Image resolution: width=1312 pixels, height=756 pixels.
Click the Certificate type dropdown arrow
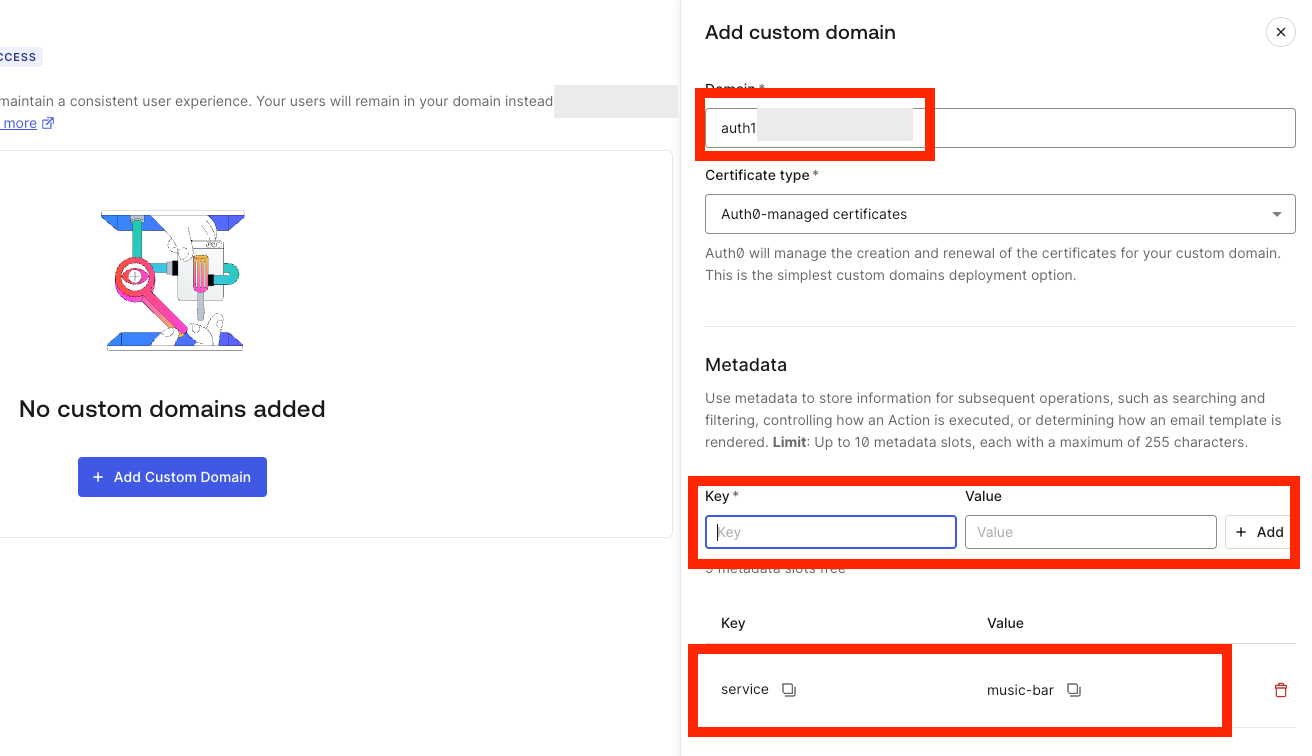[x=1276, y=214]
